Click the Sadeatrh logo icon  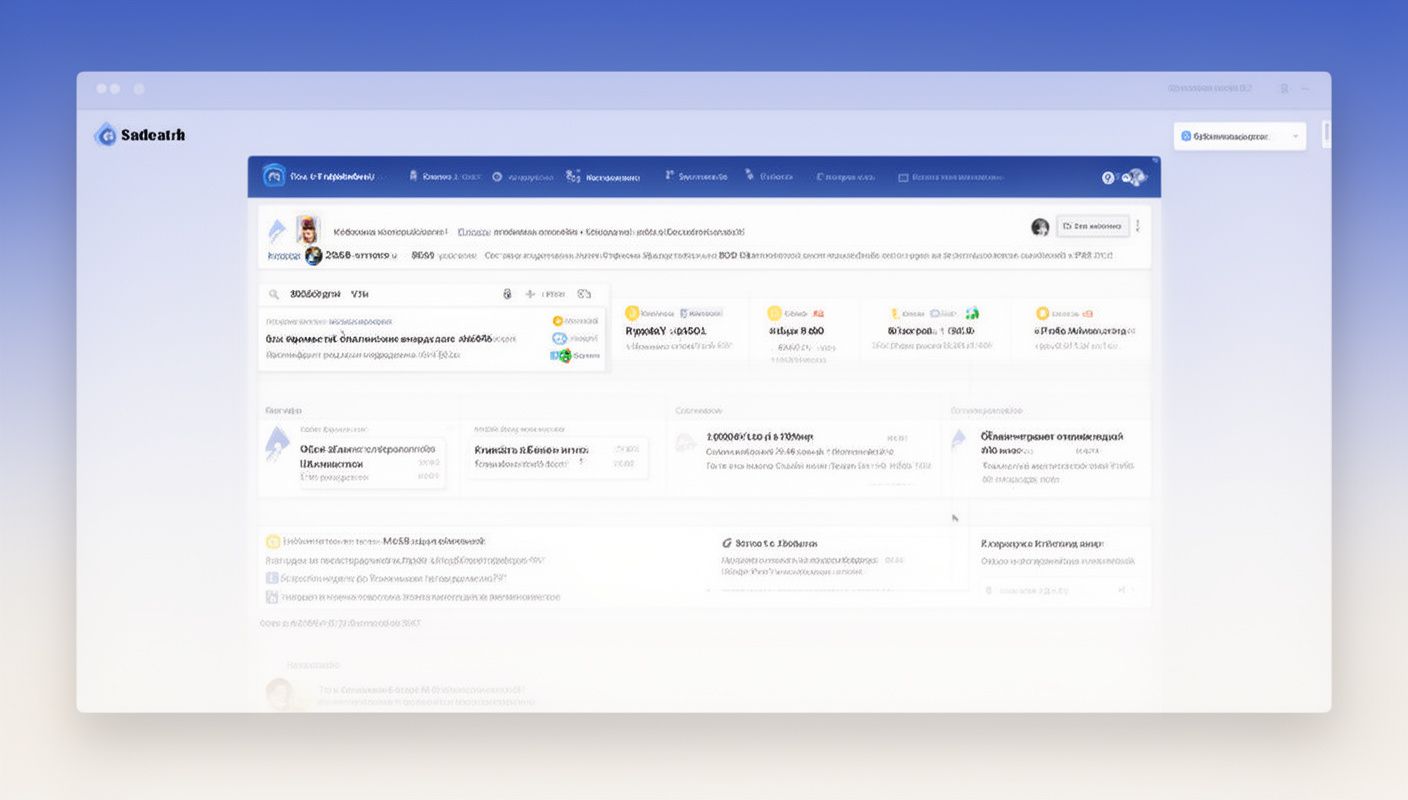105,135
